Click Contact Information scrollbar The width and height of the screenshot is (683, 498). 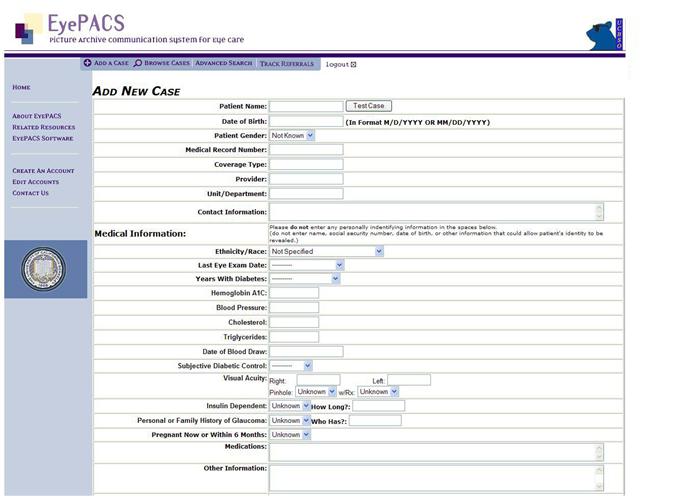[599, 212]
